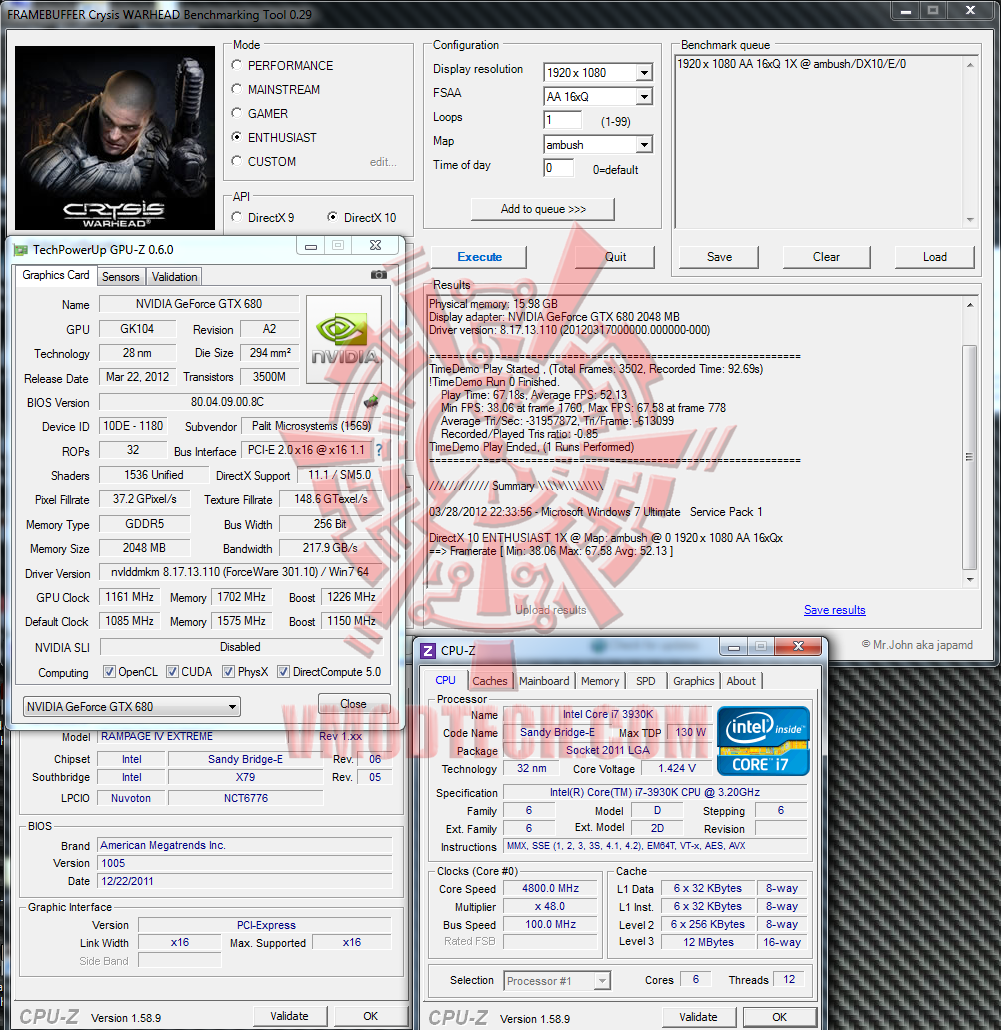Switch to the Validation tab in GPU-Z
The height and width of the screenshot is (1030, 1001).
[x=174, y=277]
